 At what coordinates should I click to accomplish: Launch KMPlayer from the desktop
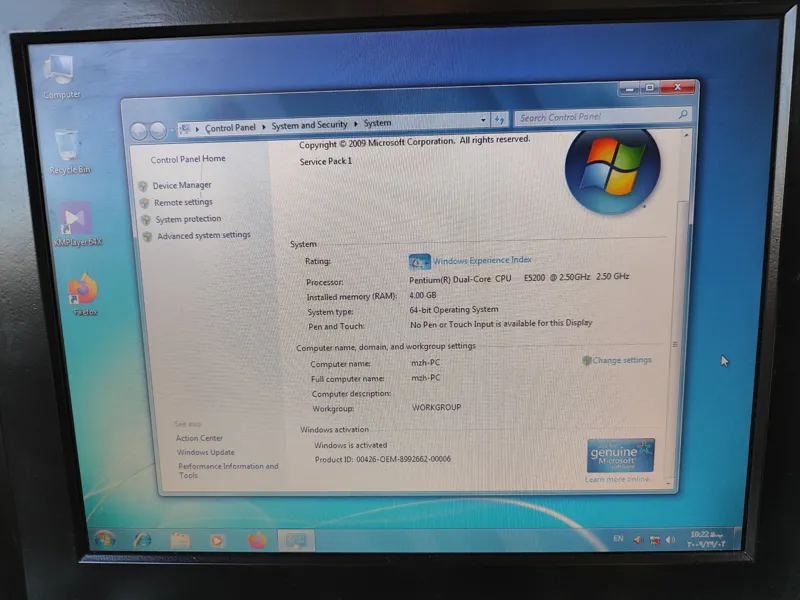(76, 221)
